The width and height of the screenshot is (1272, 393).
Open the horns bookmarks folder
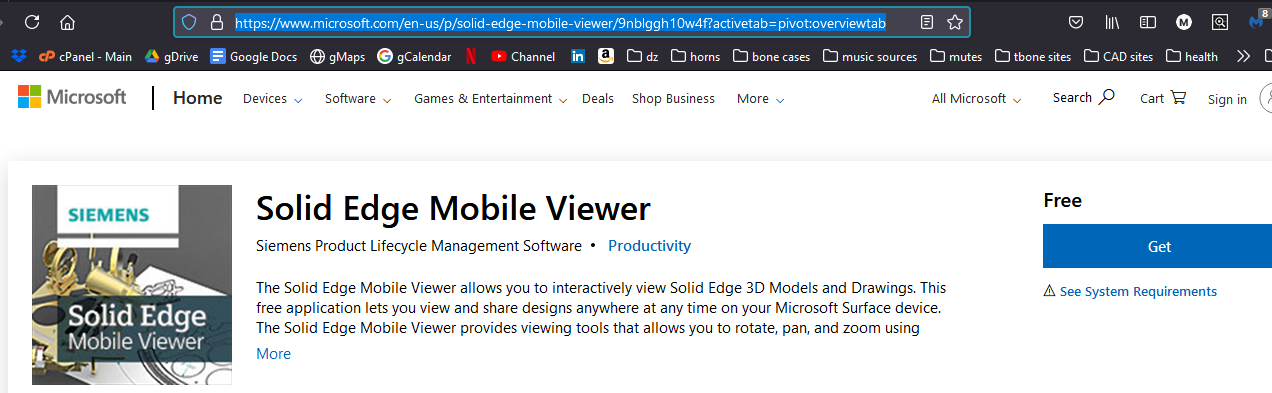click(695, 57)
